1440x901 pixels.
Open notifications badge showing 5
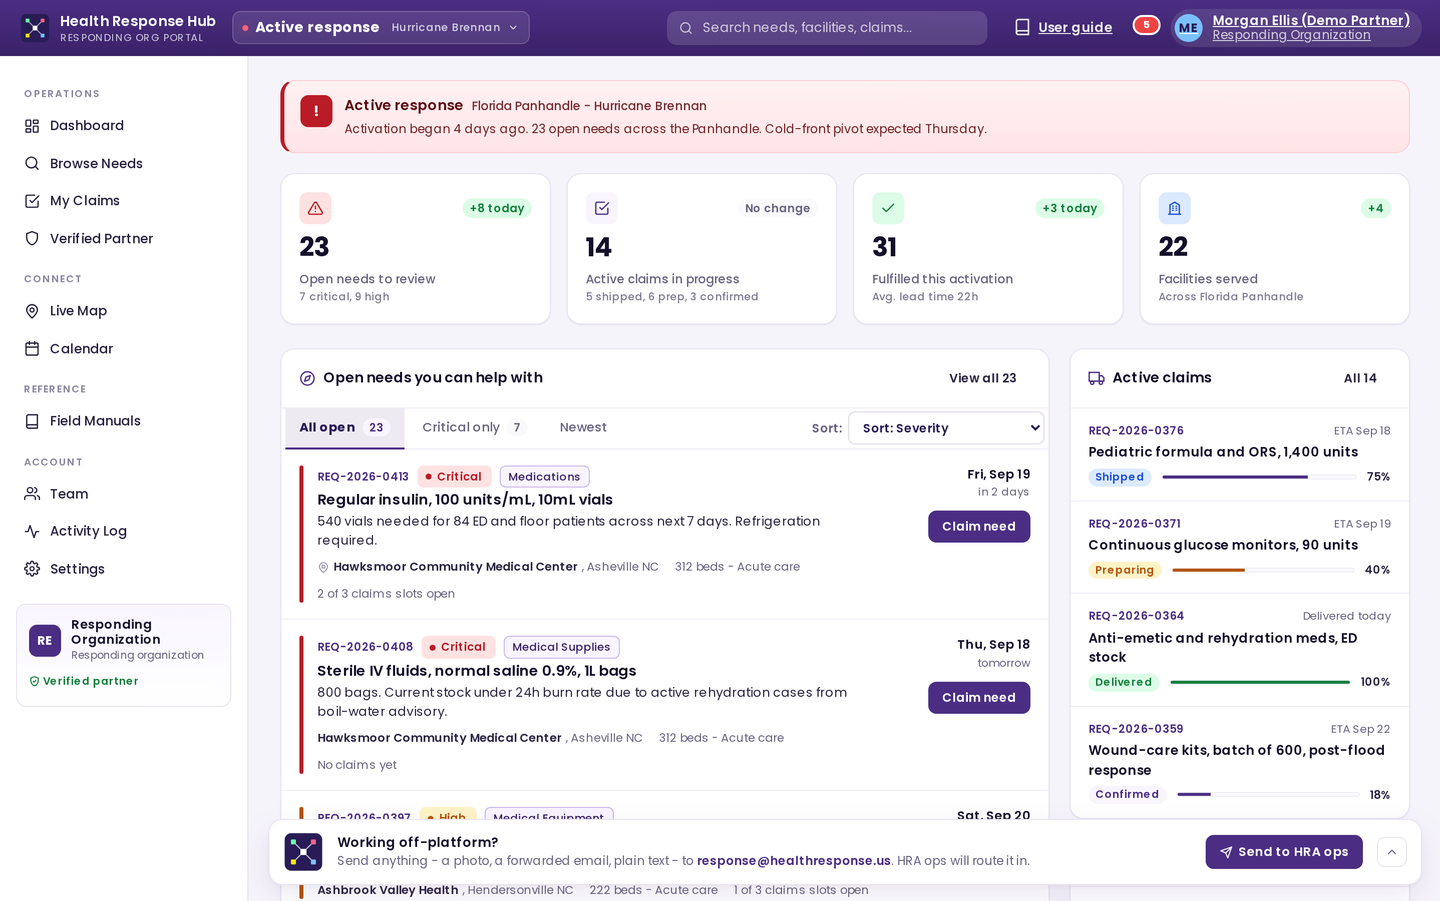pos(1146,25)
